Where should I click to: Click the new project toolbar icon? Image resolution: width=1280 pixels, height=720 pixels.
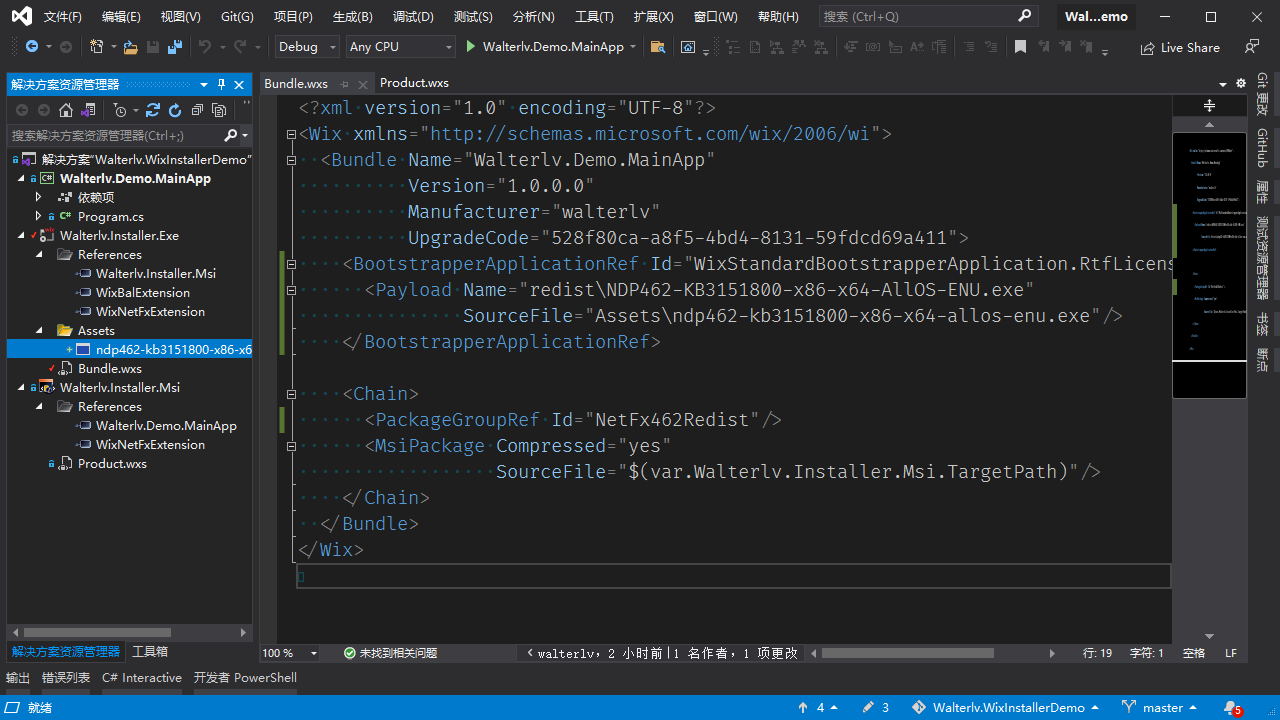coord(97,47)
